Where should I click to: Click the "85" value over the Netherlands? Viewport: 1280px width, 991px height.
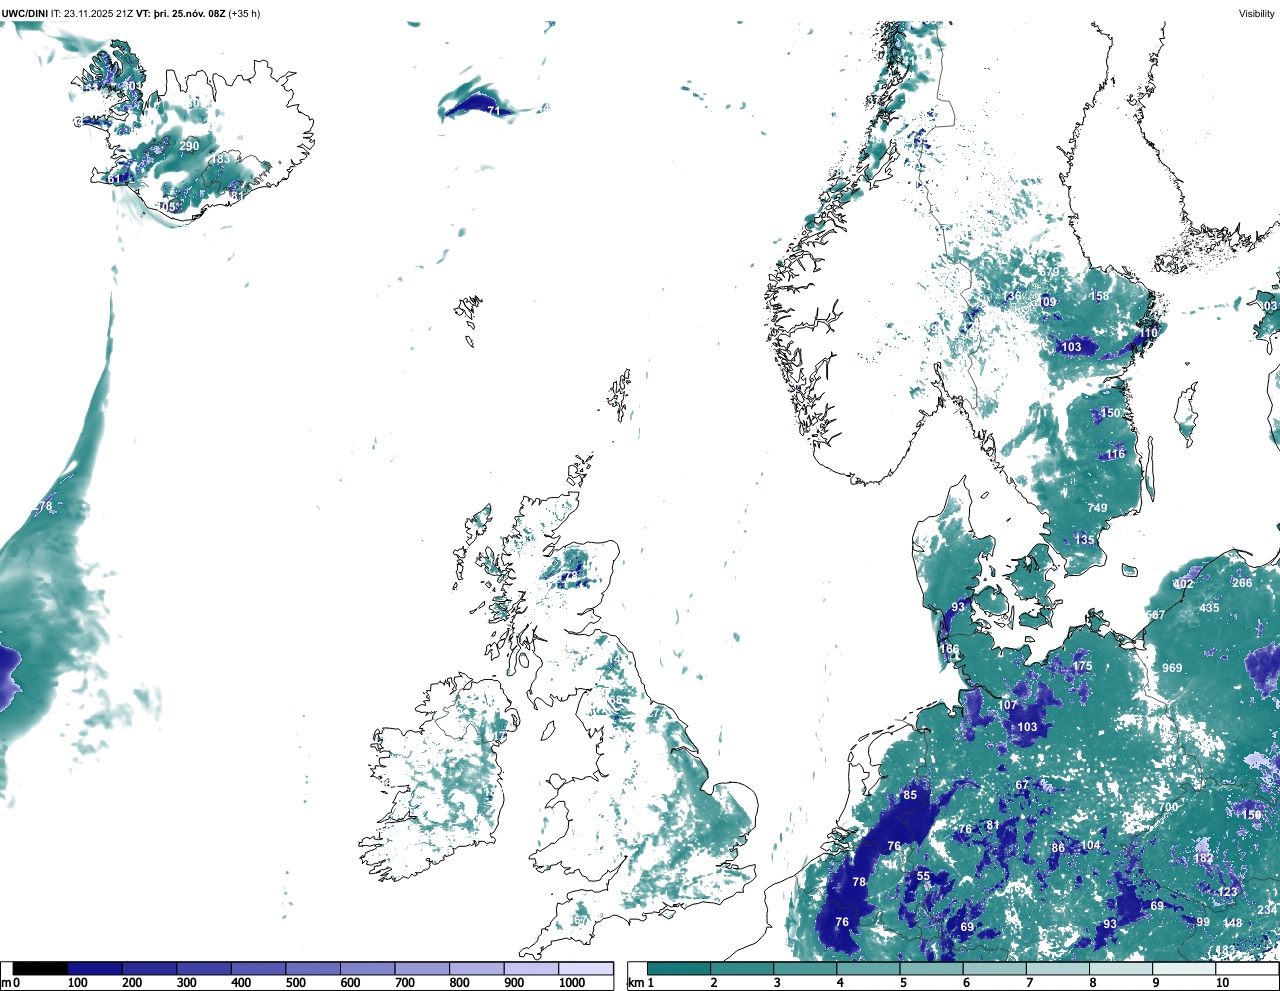tap(910, 796)
